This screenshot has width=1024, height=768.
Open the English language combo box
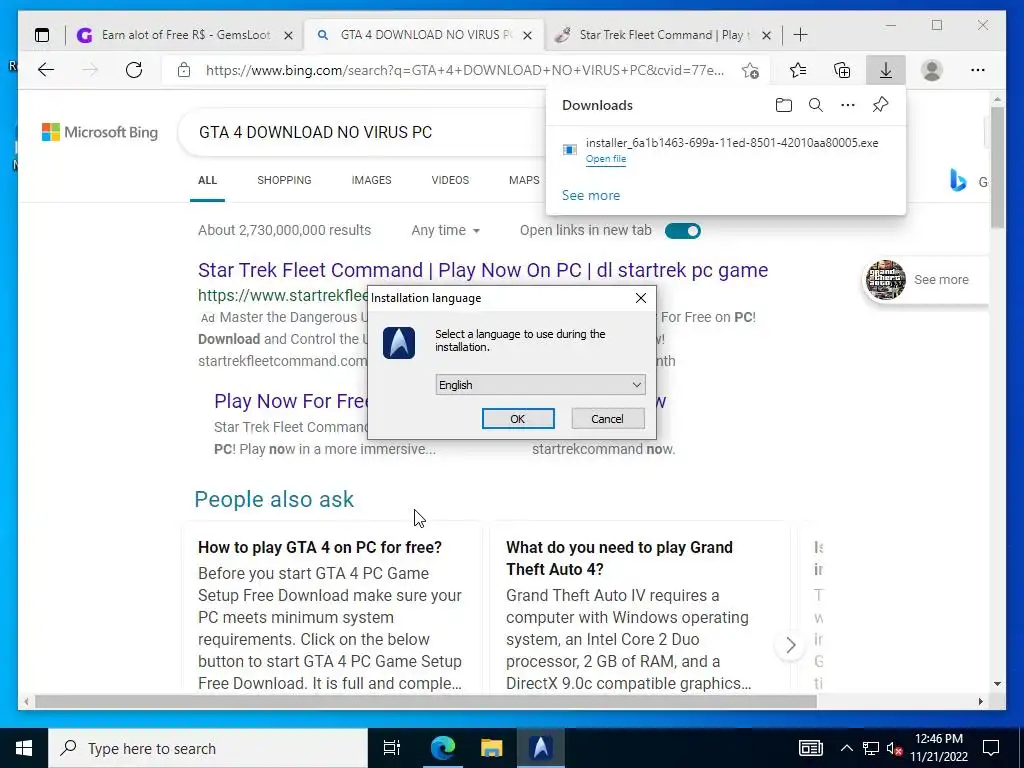coord(540,385)
